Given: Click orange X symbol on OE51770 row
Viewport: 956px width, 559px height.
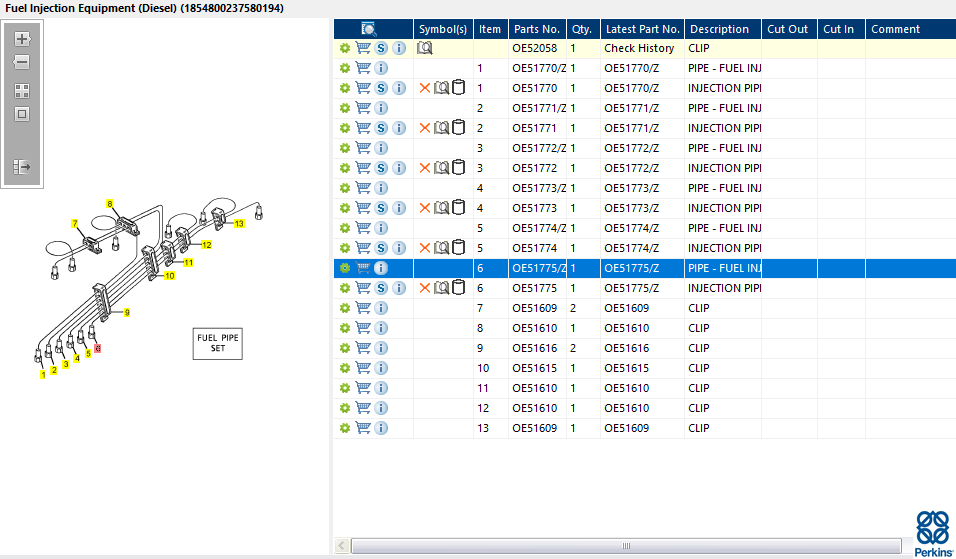Looking at the screenshot, I should click(425, 88).
